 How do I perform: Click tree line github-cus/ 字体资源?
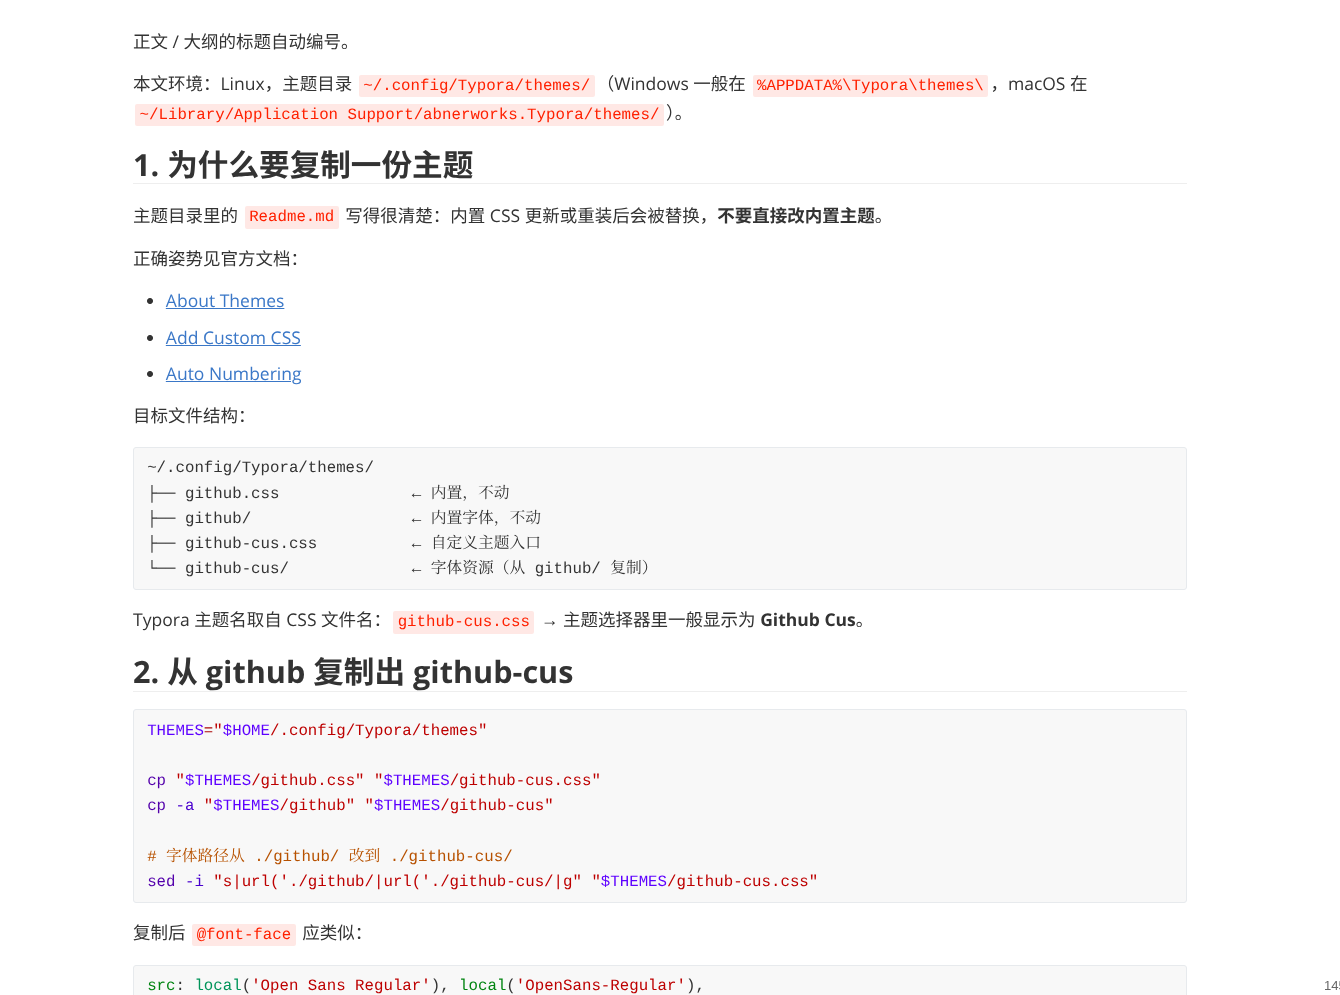[x=401, y=568]
